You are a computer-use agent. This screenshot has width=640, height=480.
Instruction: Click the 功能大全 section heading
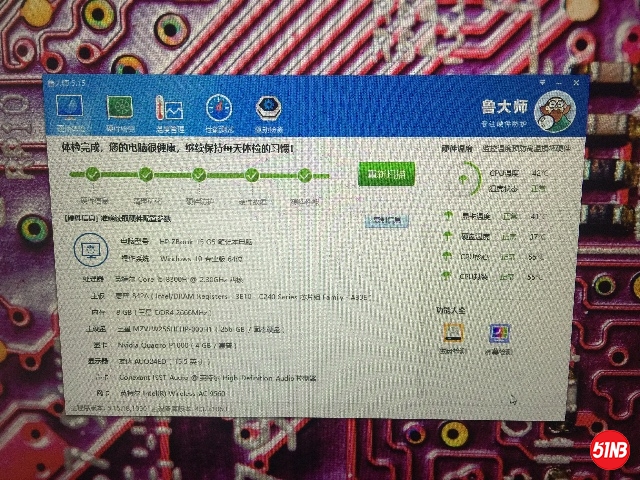tap(451, 310)
